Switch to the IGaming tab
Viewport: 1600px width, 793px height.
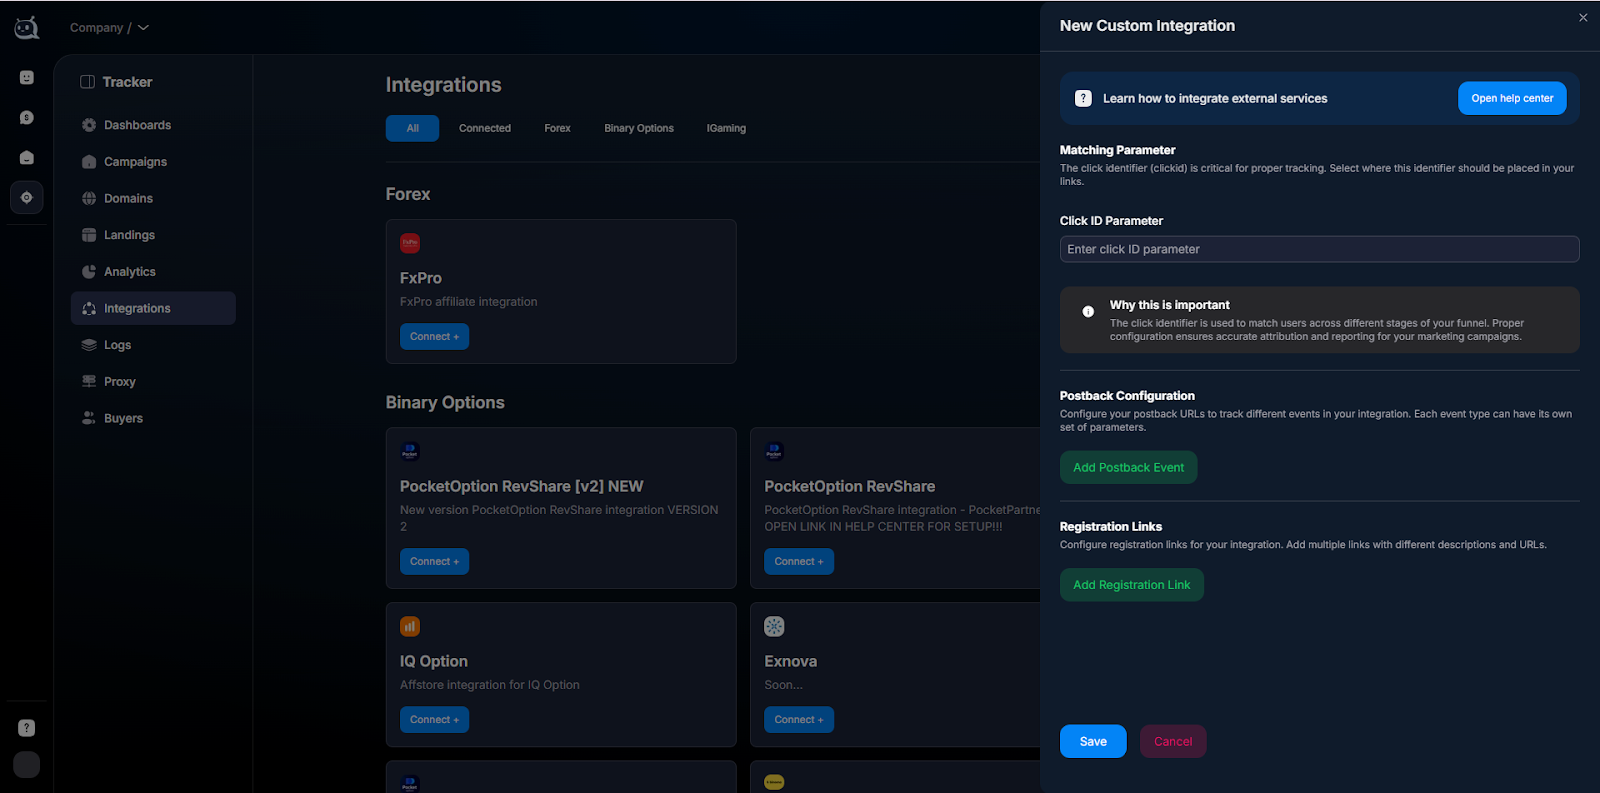(726, 128)
